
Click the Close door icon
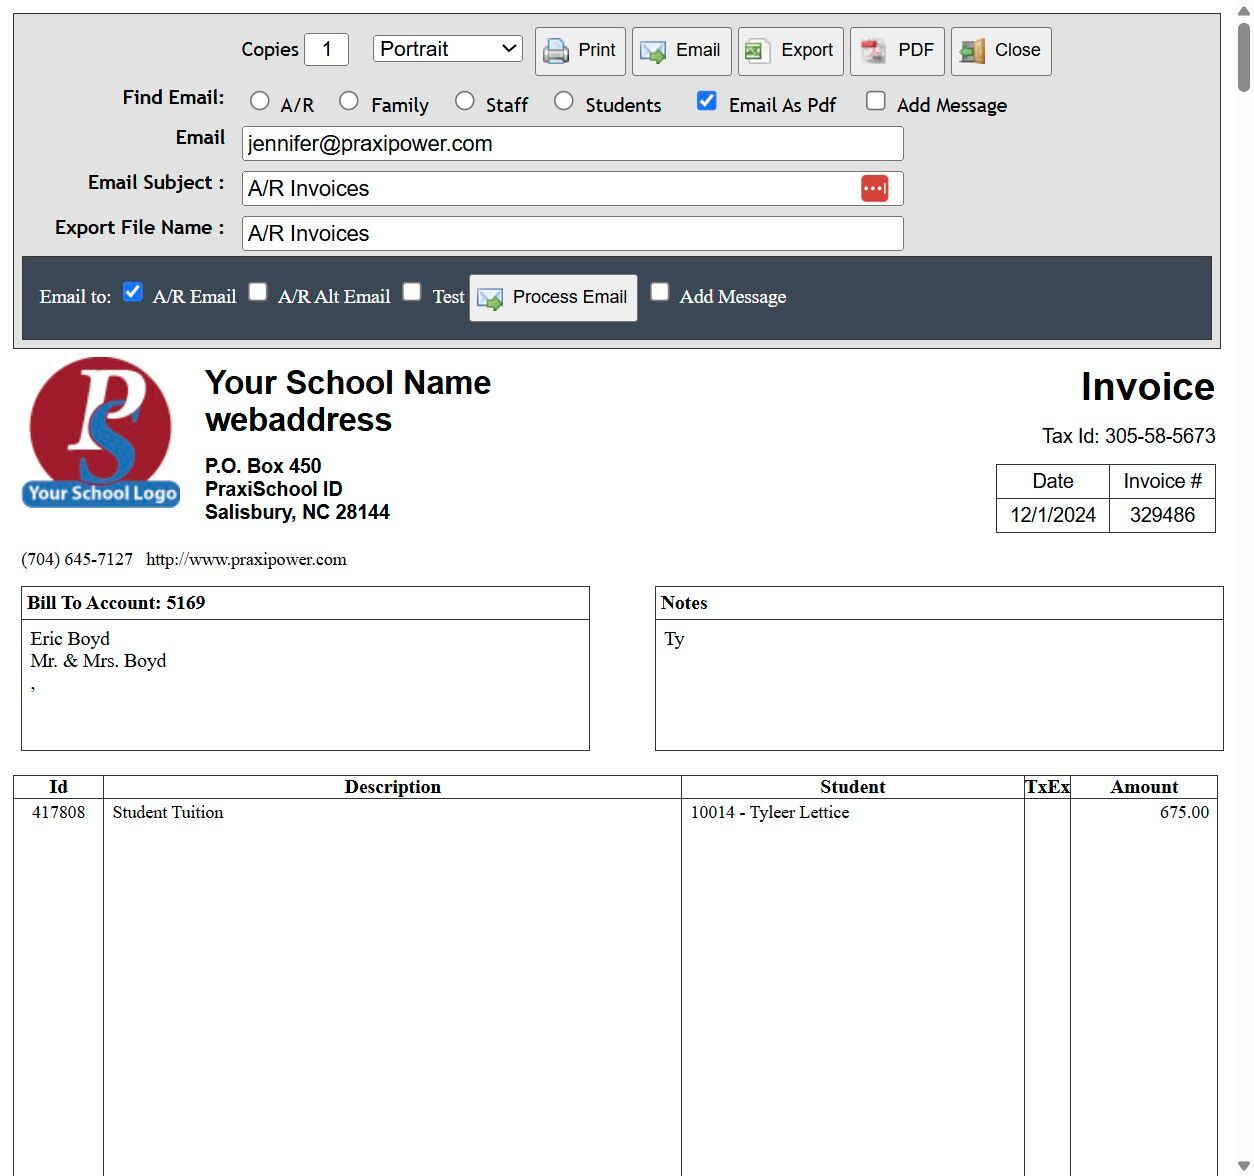click(972, 51)
